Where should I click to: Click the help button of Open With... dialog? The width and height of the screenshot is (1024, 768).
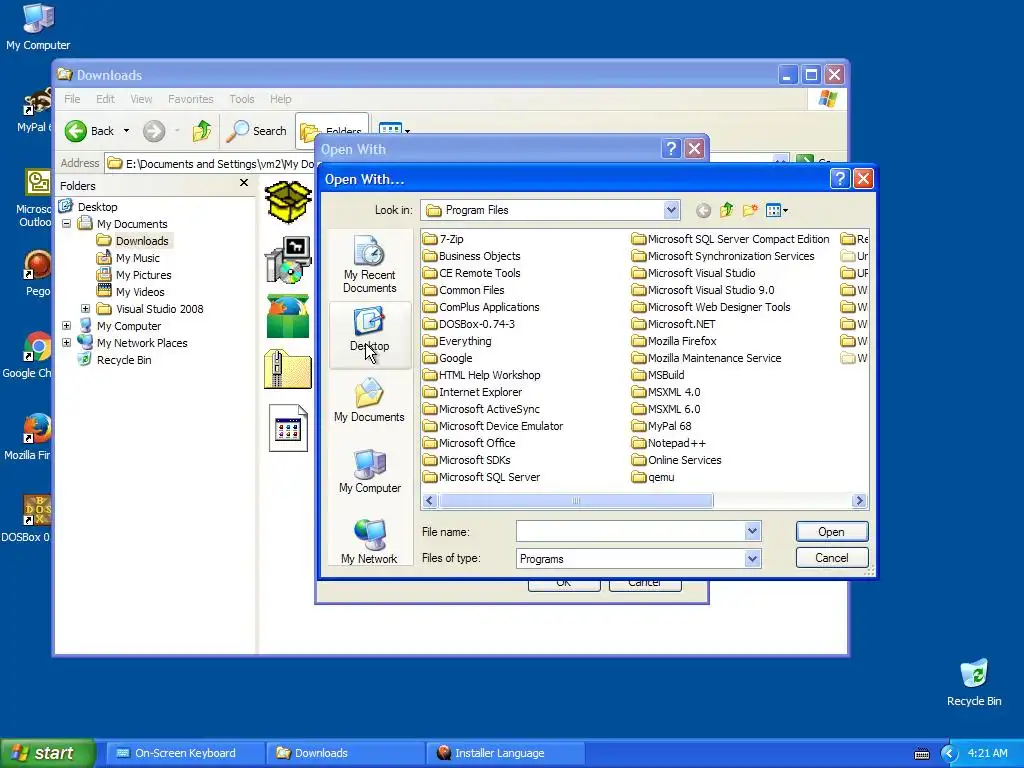click(x=840, y=179)
